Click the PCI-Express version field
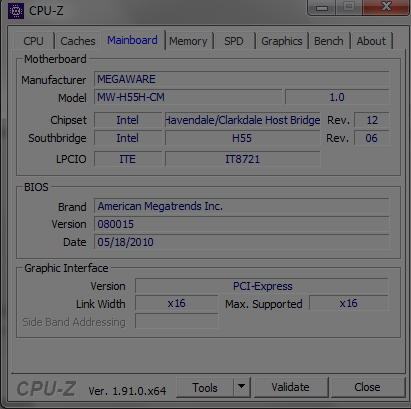Image resolution: width=411 pixels, height=409 pixels. (x=262, y=286)
